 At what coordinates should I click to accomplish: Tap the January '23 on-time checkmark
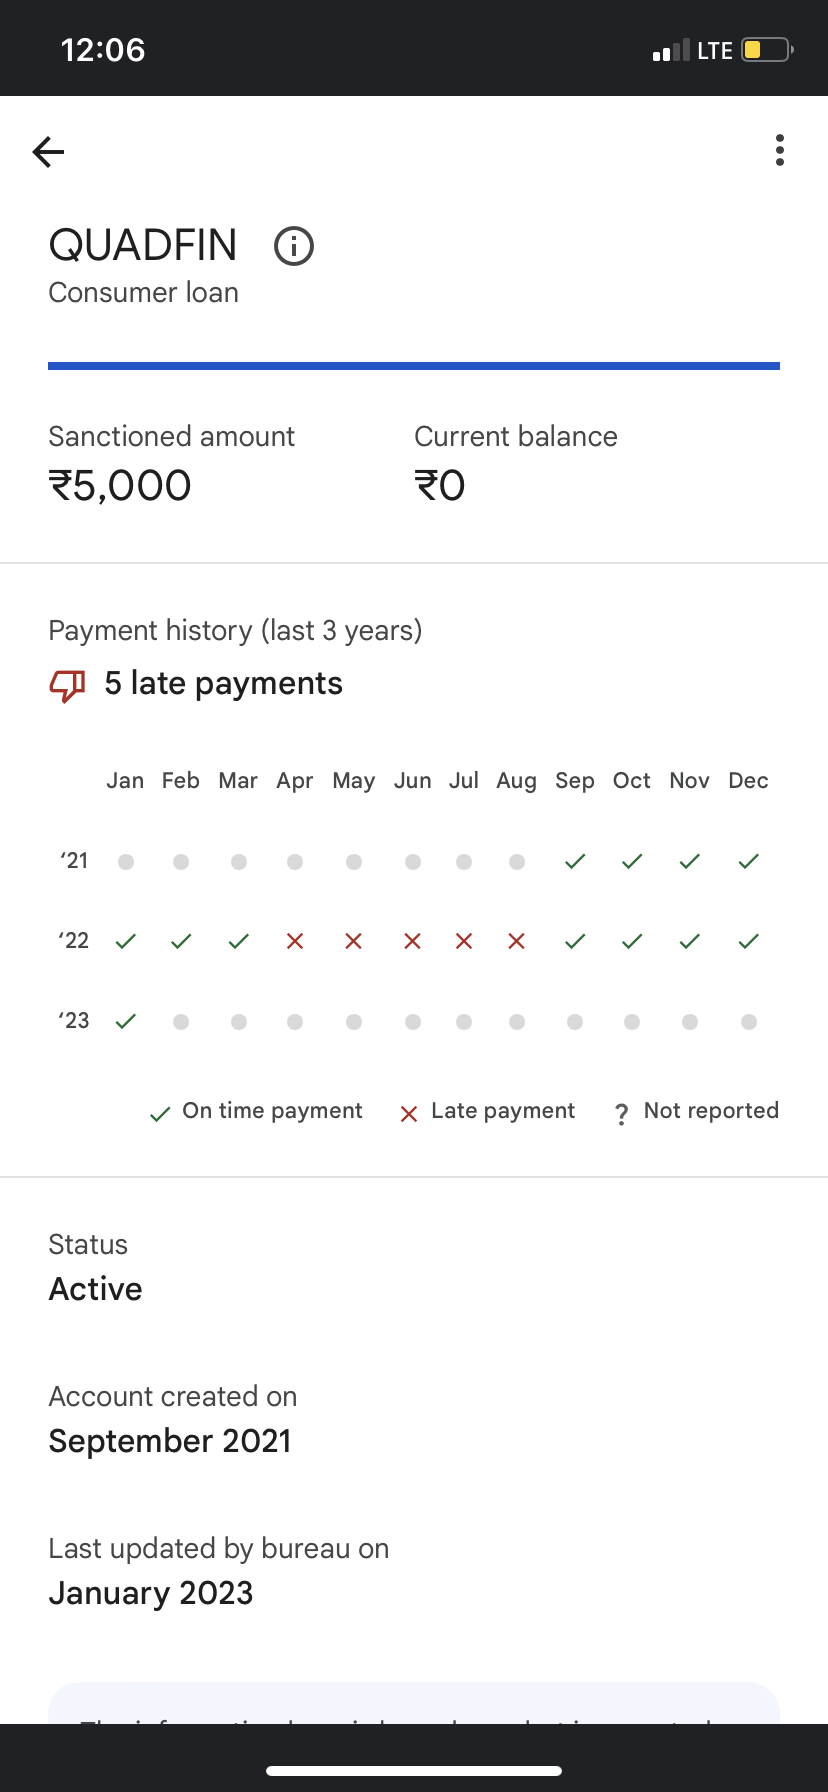tap(125, 1021)
